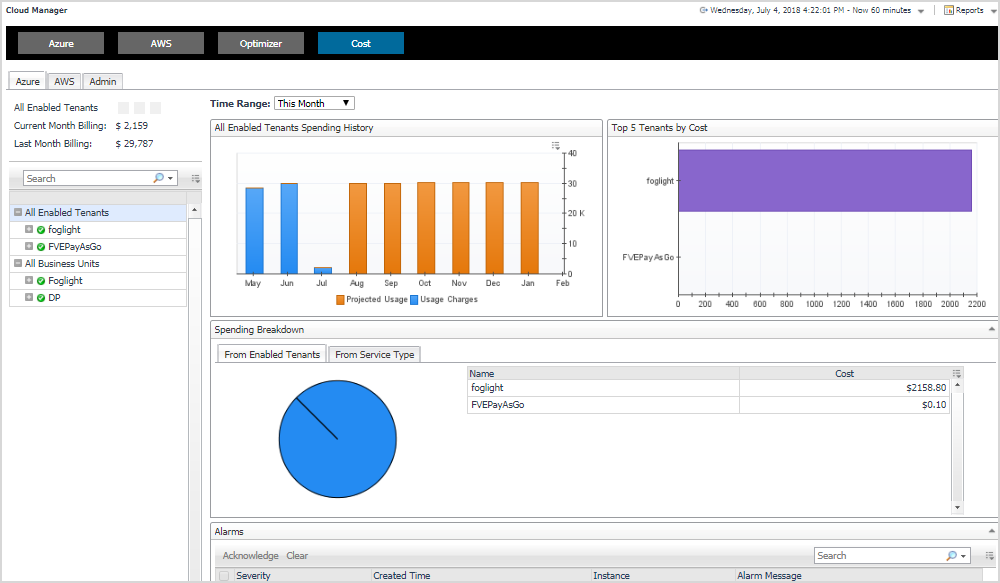Sort alarms by Severity column
Viewport: 1000px width, 583px height.
303,575
